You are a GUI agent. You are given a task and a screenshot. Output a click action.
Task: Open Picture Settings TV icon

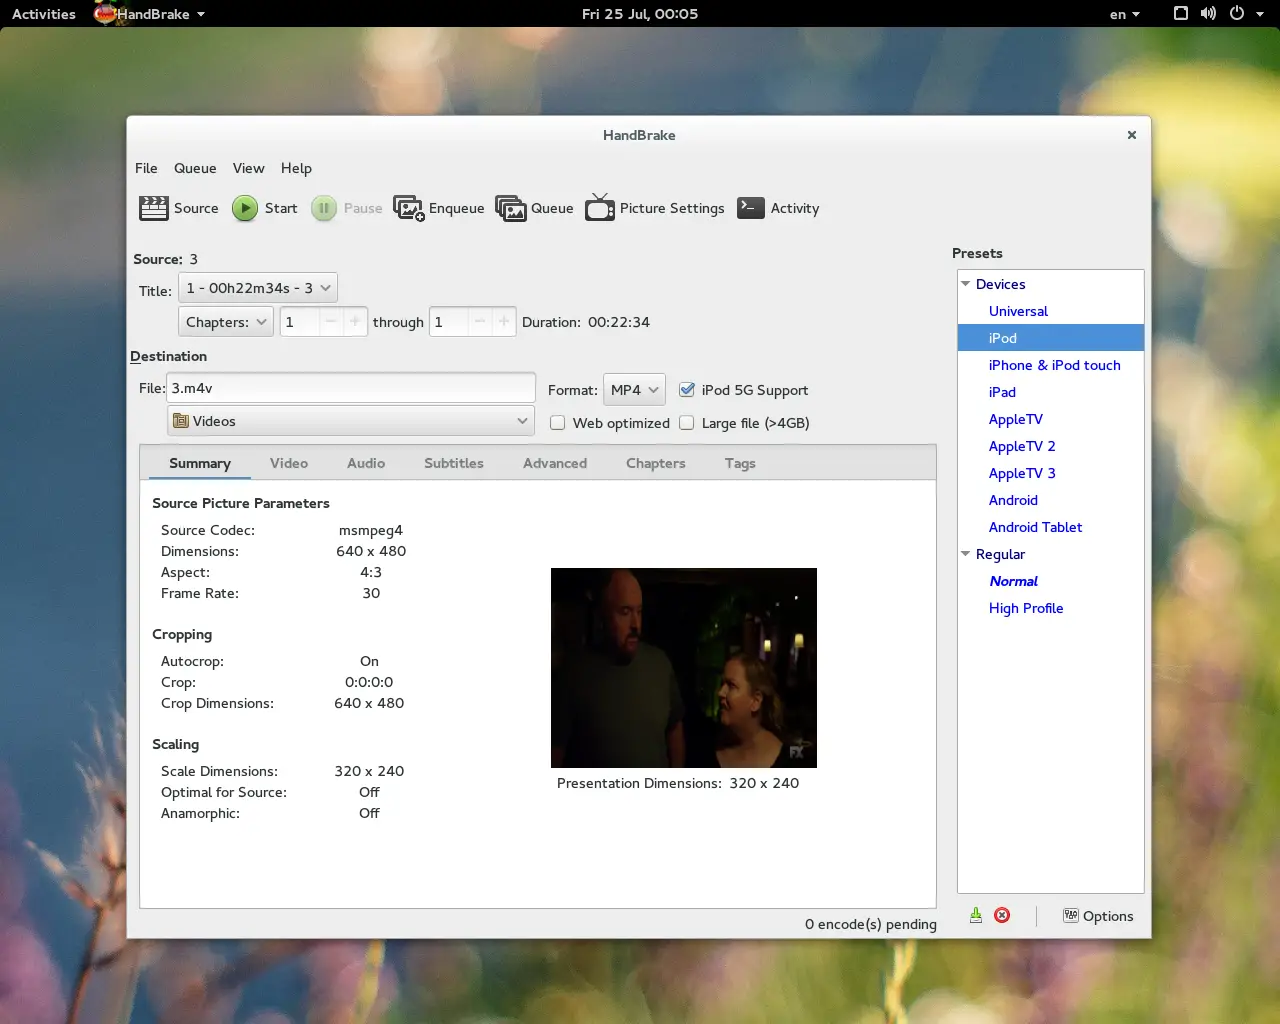(600, 208)
